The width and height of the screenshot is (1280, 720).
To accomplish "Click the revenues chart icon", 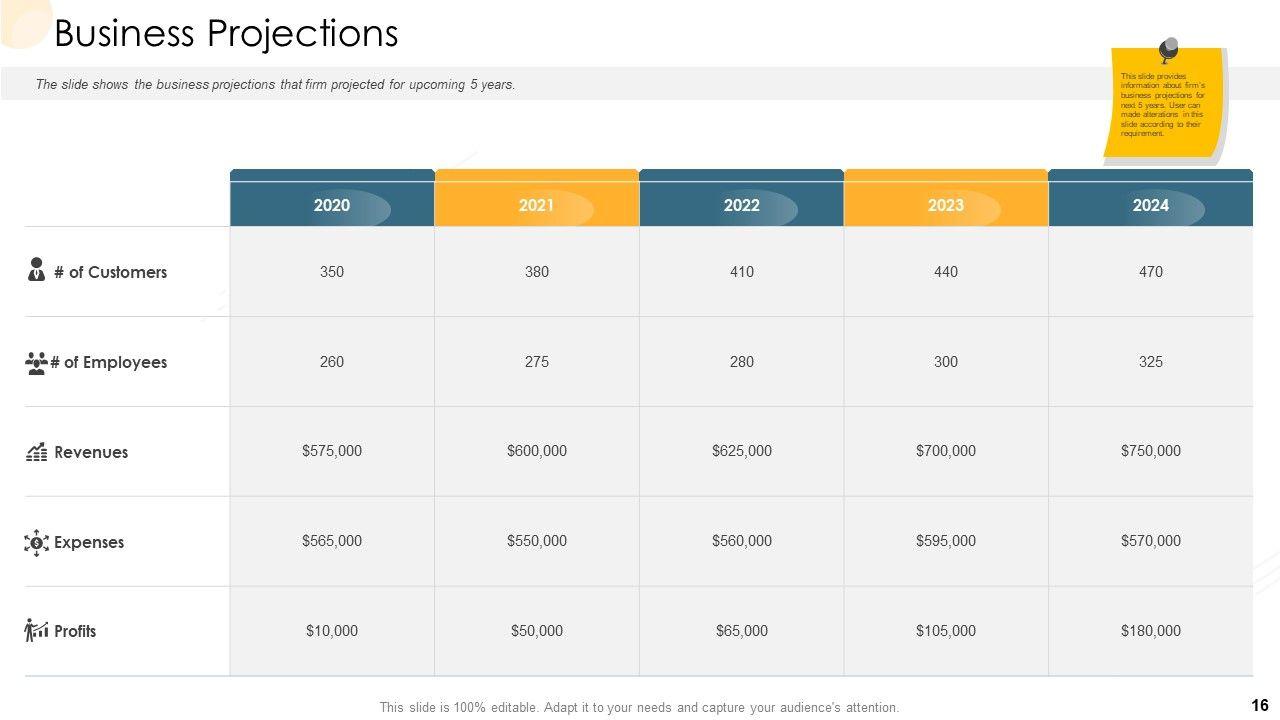I will click(36, 453).
